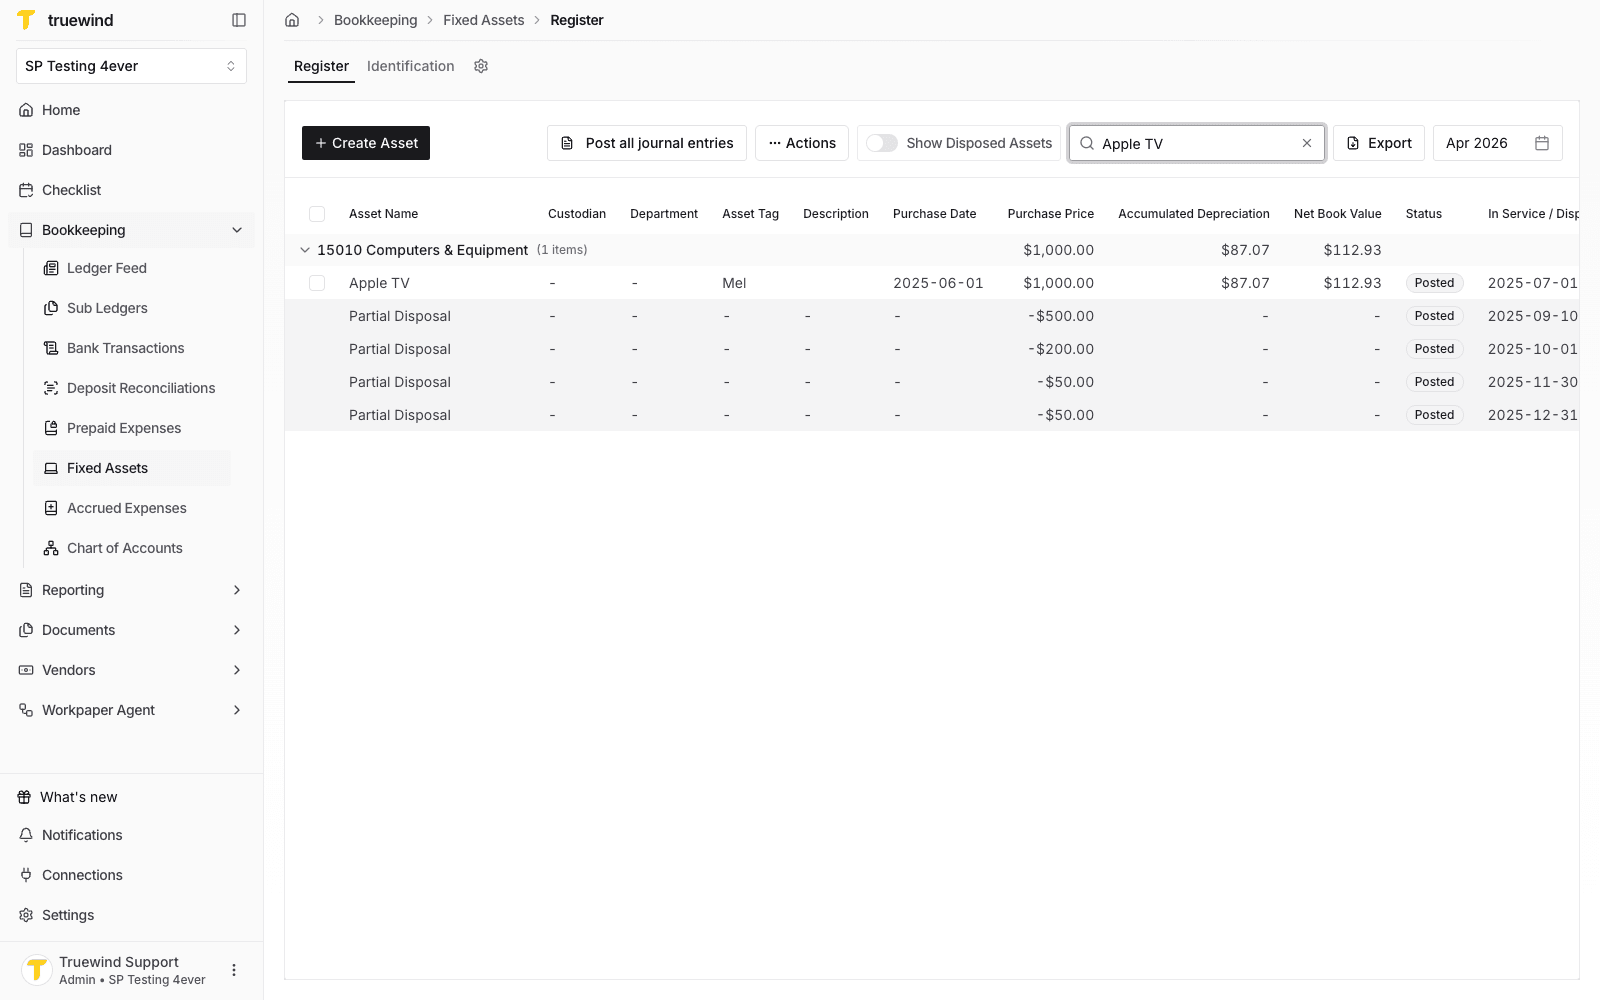Select all assets header checkbox
The height and width of the screenshot is (1000, 1600).
click(317, 214)
